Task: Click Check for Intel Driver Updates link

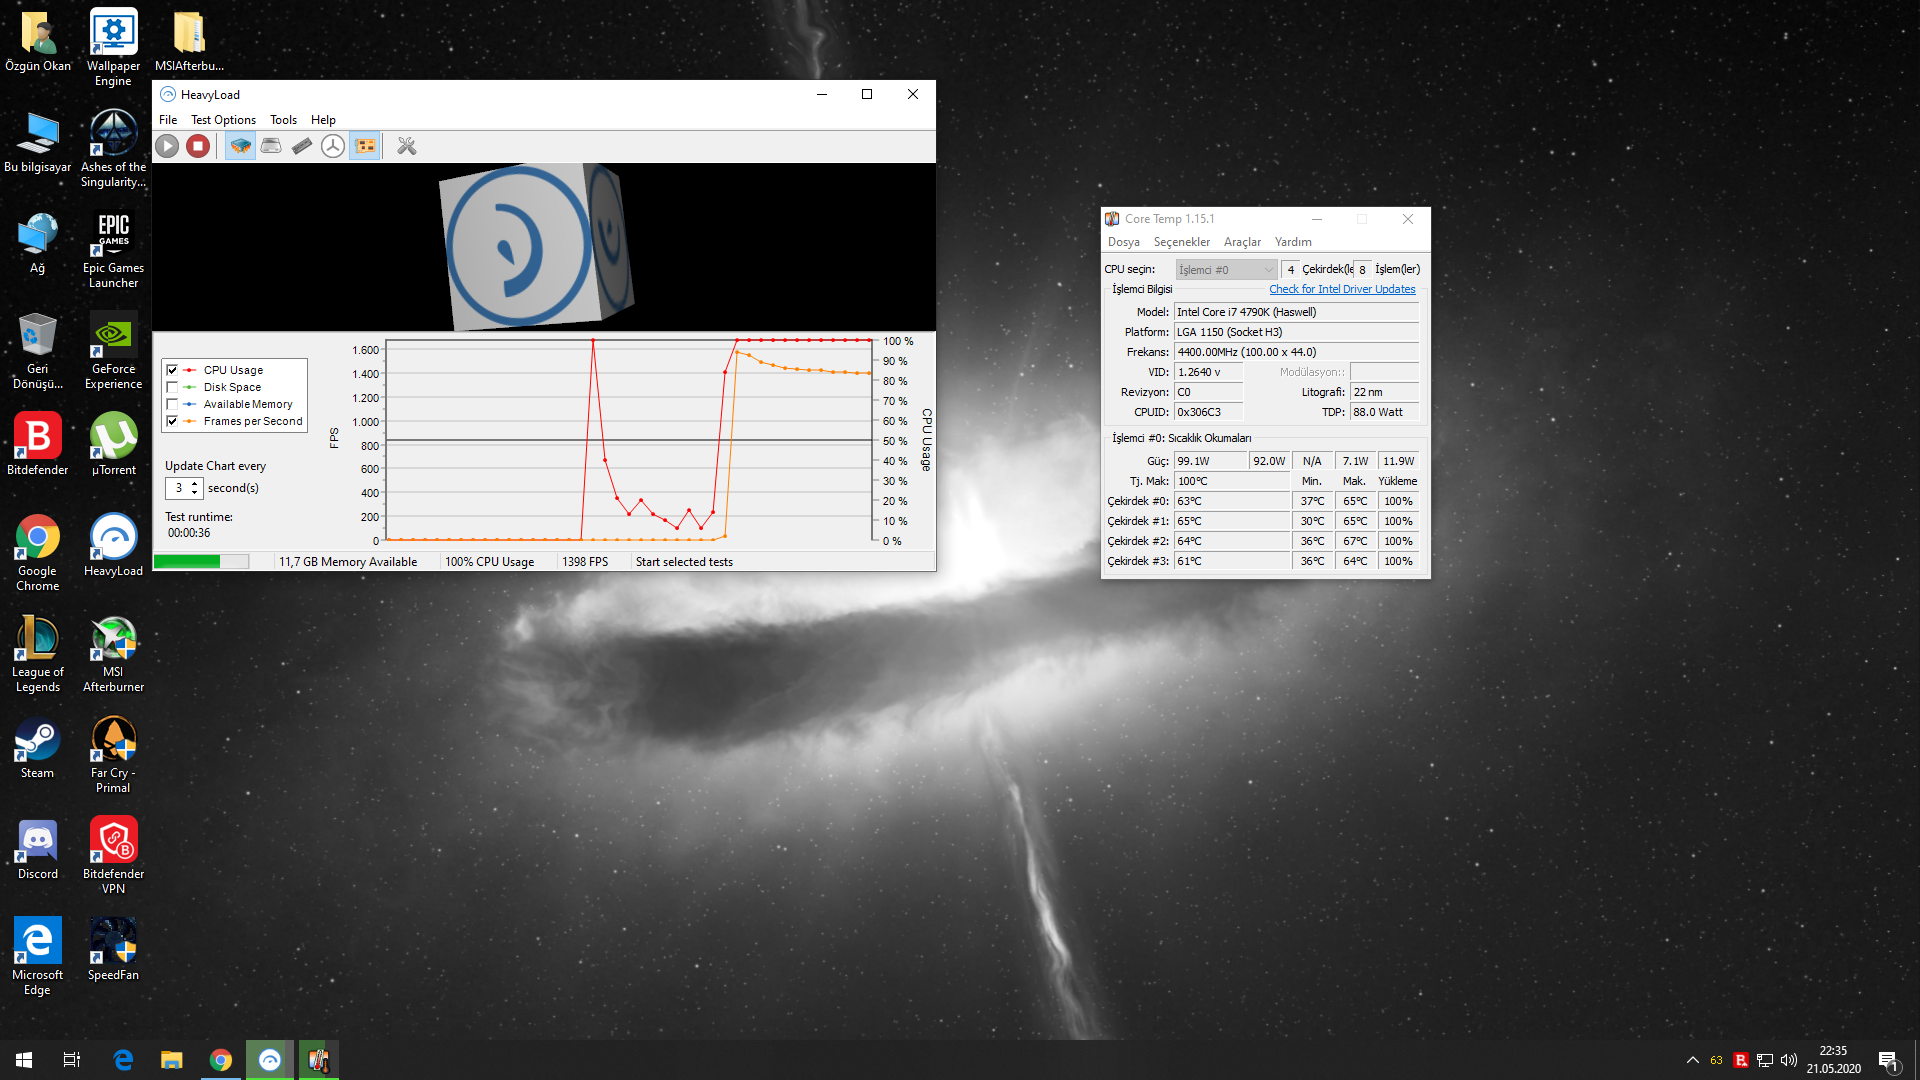Action: 1342,289
